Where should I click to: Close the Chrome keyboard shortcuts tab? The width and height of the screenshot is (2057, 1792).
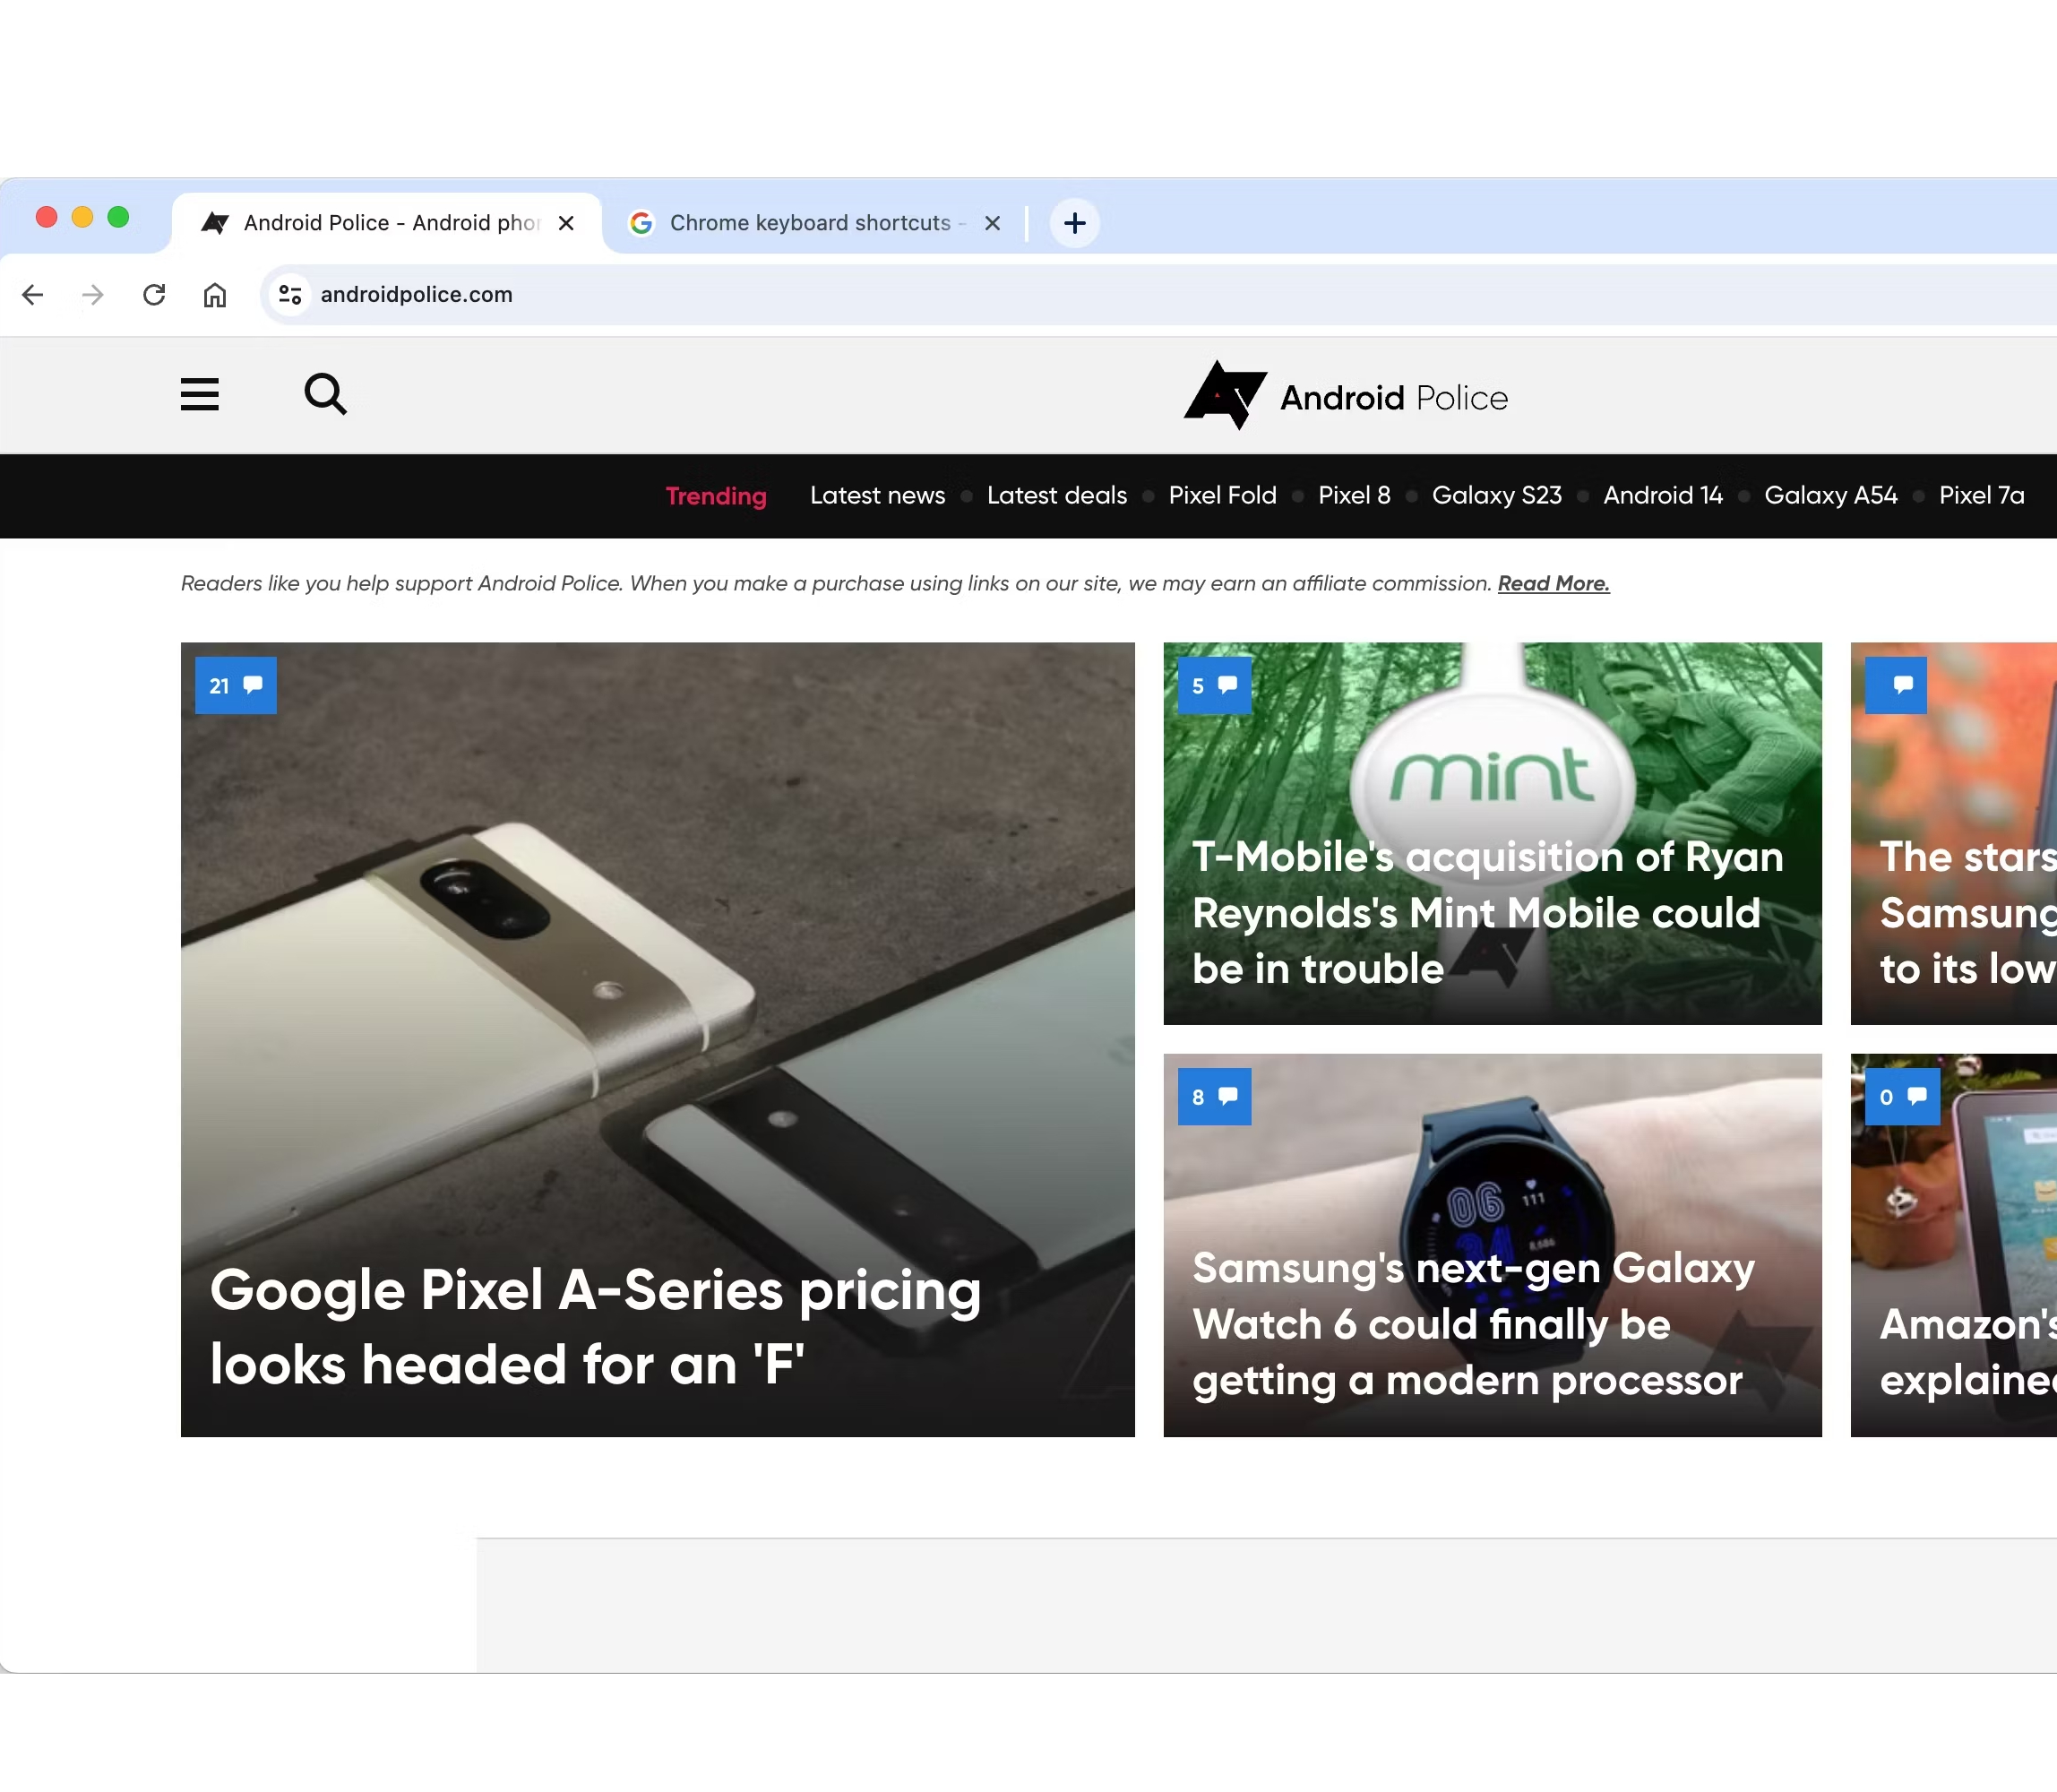(992, 223)
